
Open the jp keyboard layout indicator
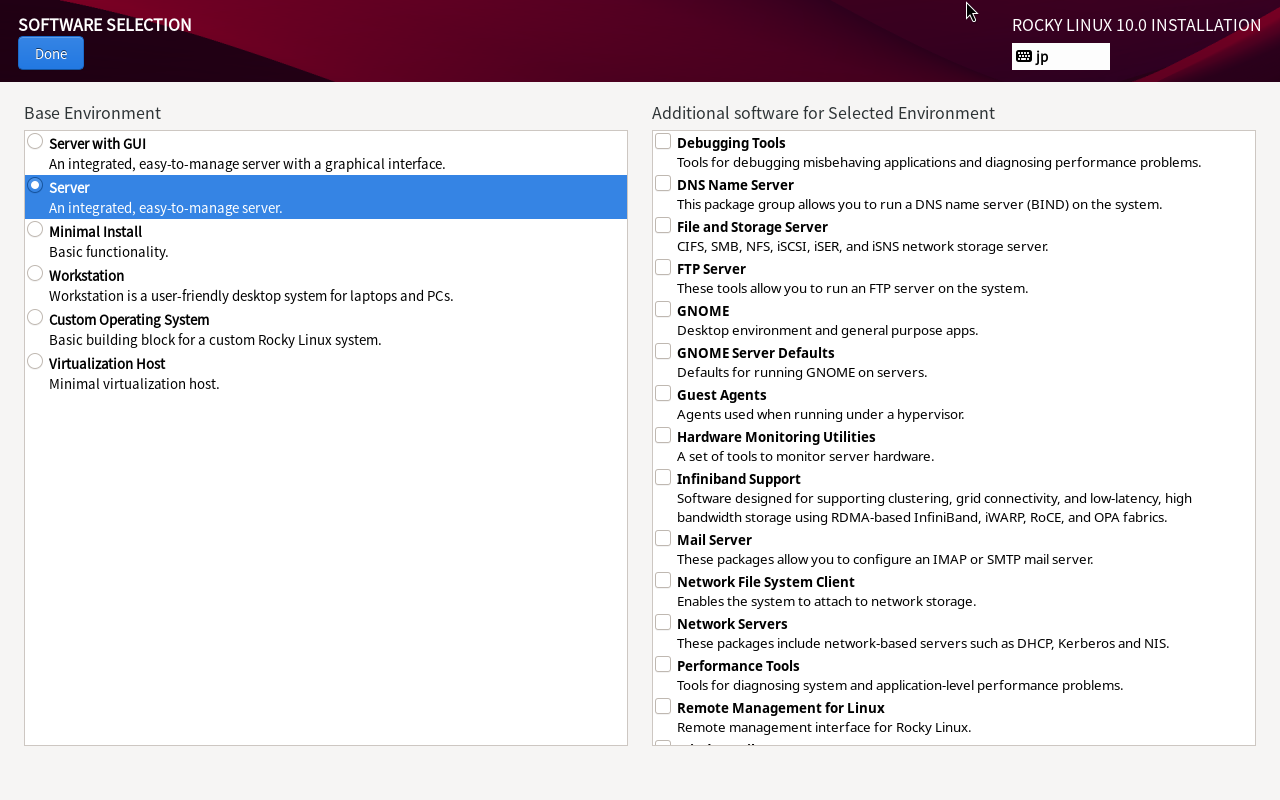click(x=1061, y=56)
